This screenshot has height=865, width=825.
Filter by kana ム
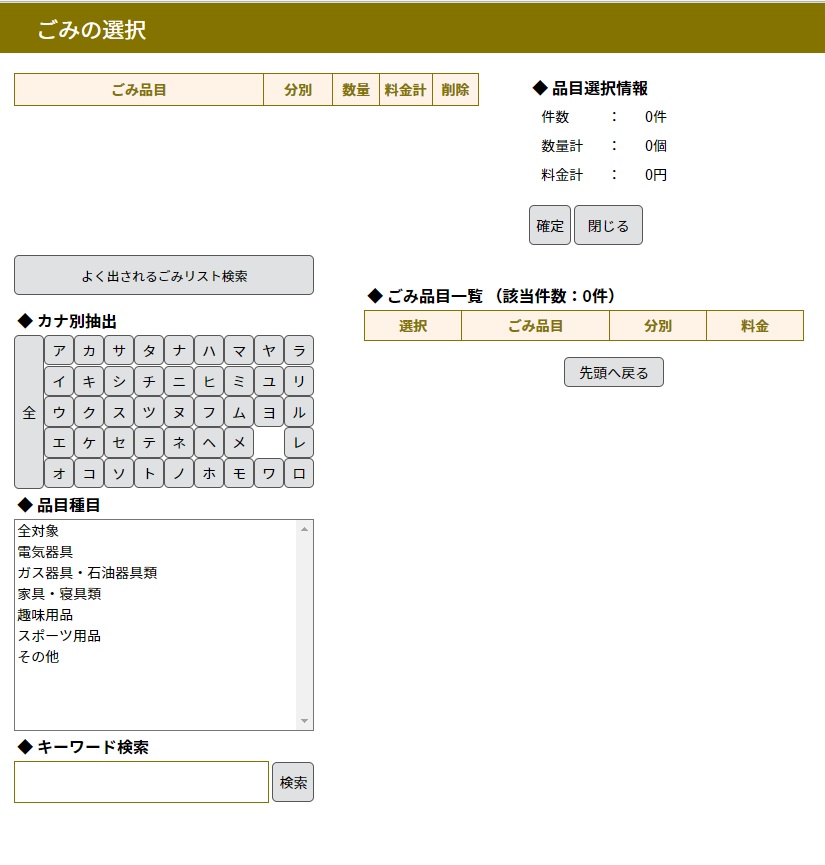tap(239, 412)
